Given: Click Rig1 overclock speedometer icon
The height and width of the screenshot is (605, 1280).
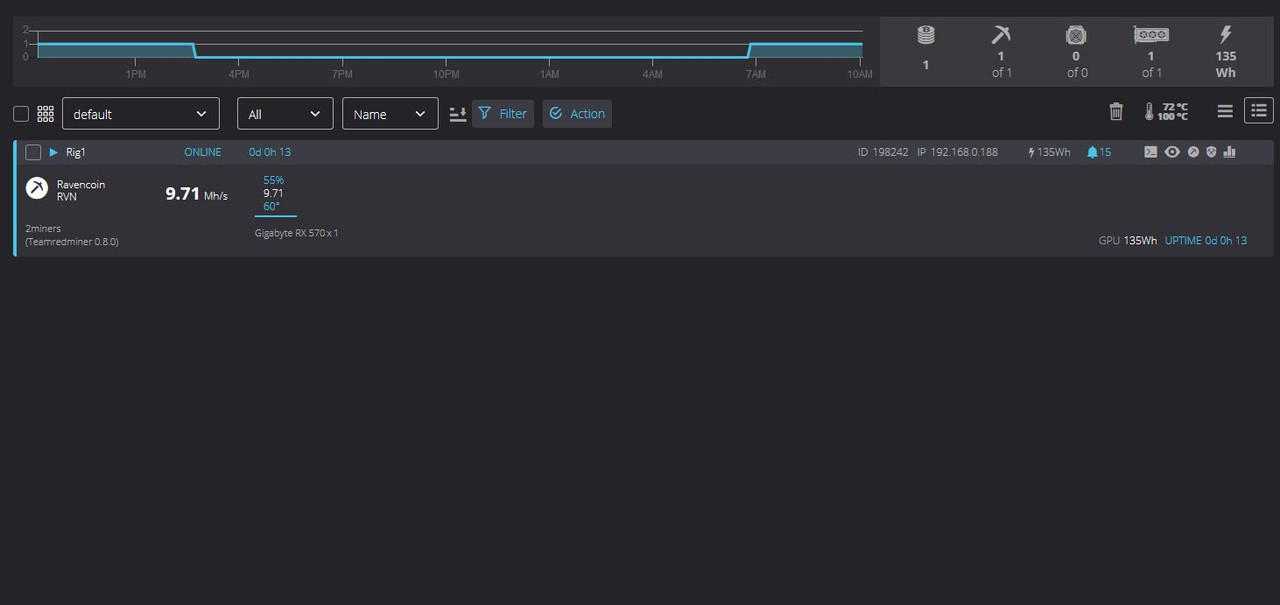Looking at the screenshot, I should click(1193, 152).
